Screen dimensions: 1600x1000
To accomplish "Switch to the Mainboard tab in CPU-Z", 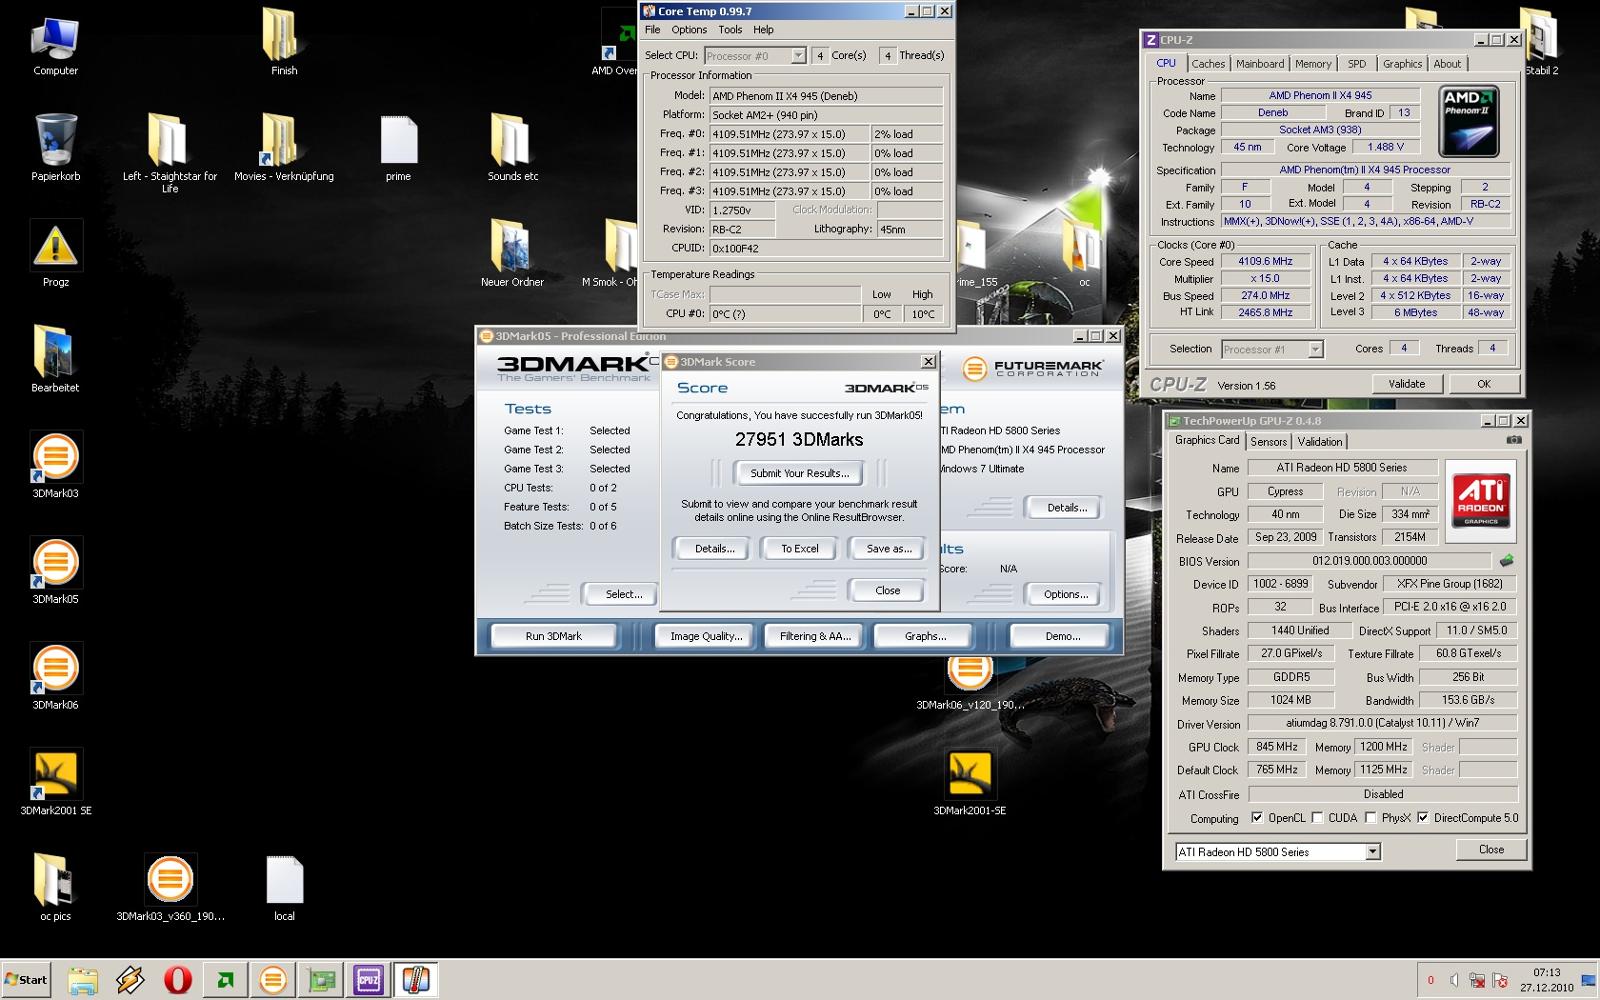I will [x=1260, y=64].
